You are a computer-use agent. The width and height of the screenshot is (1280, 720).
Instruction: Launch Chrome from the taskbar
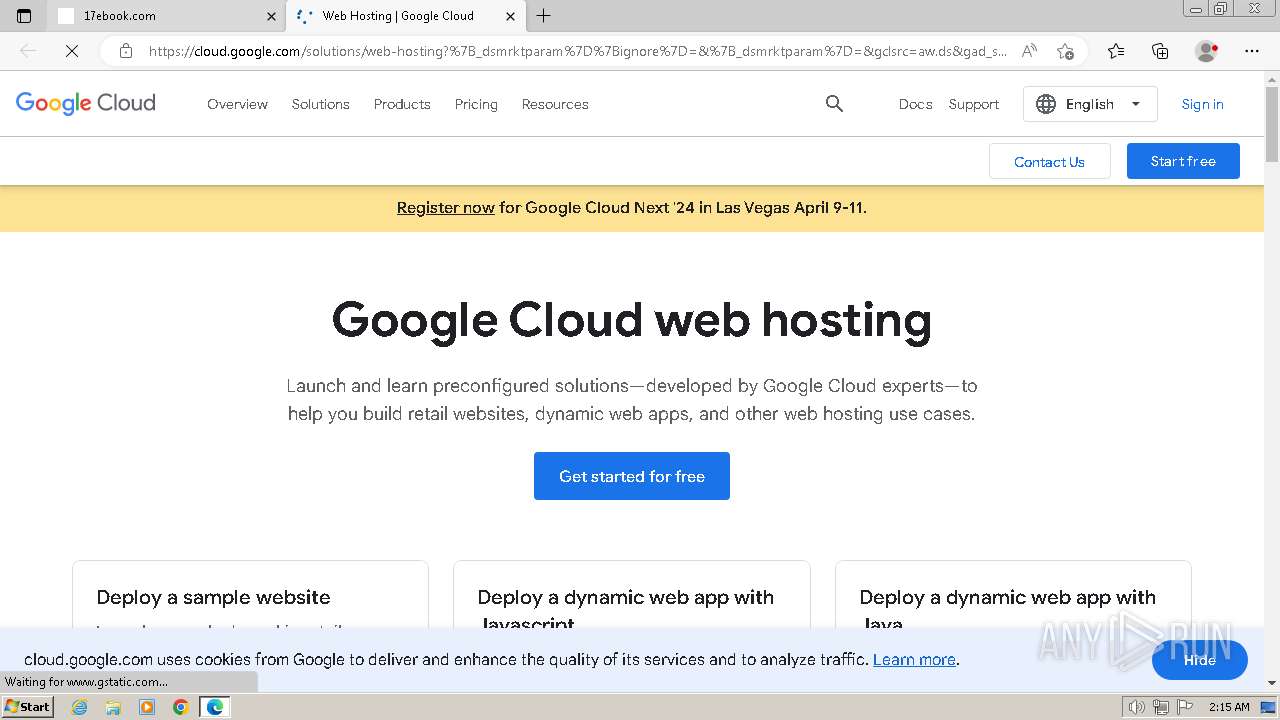click(x=180, y=707)
